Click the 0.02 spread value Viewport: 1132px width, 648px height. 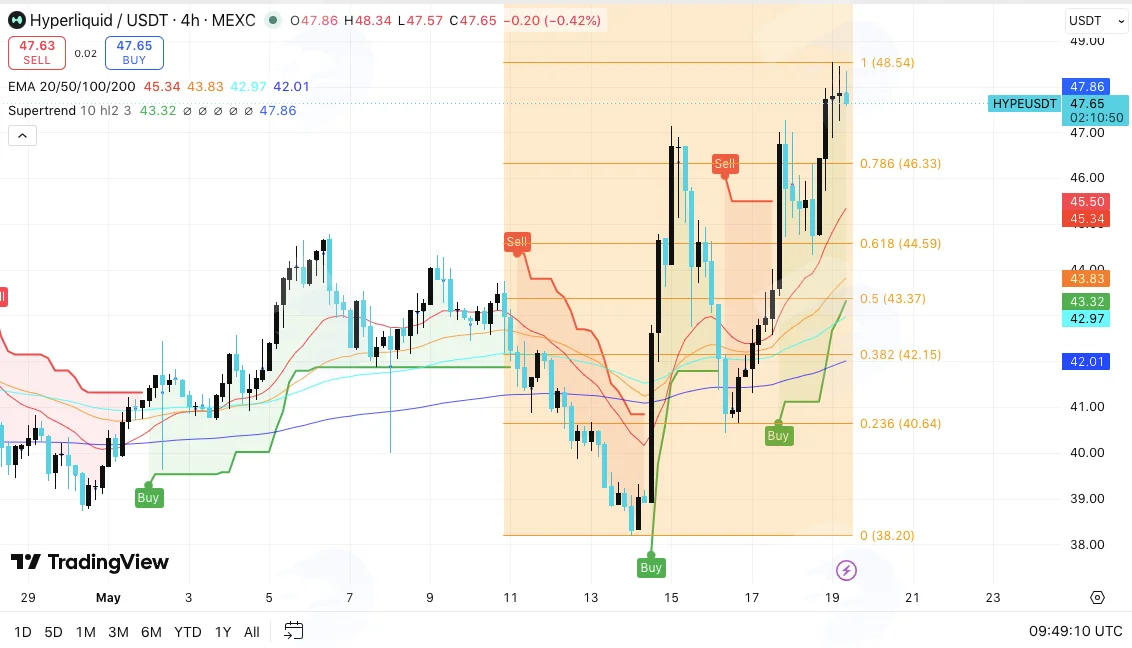tap(85, 53)
